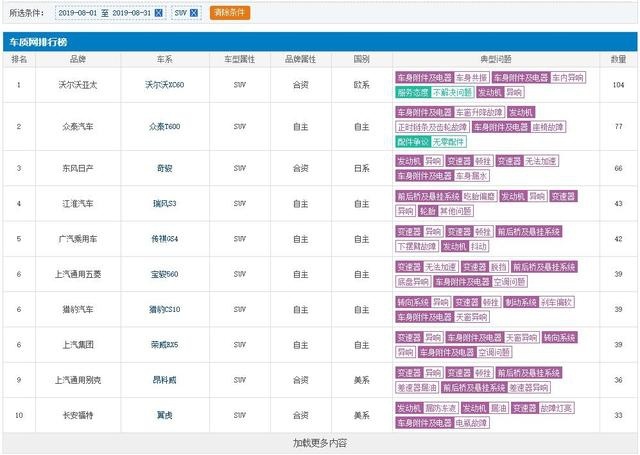Screen dimensions: 640x455
Task: Click the 差速器异响 problem tag
Action: click(x=529, y=387)
